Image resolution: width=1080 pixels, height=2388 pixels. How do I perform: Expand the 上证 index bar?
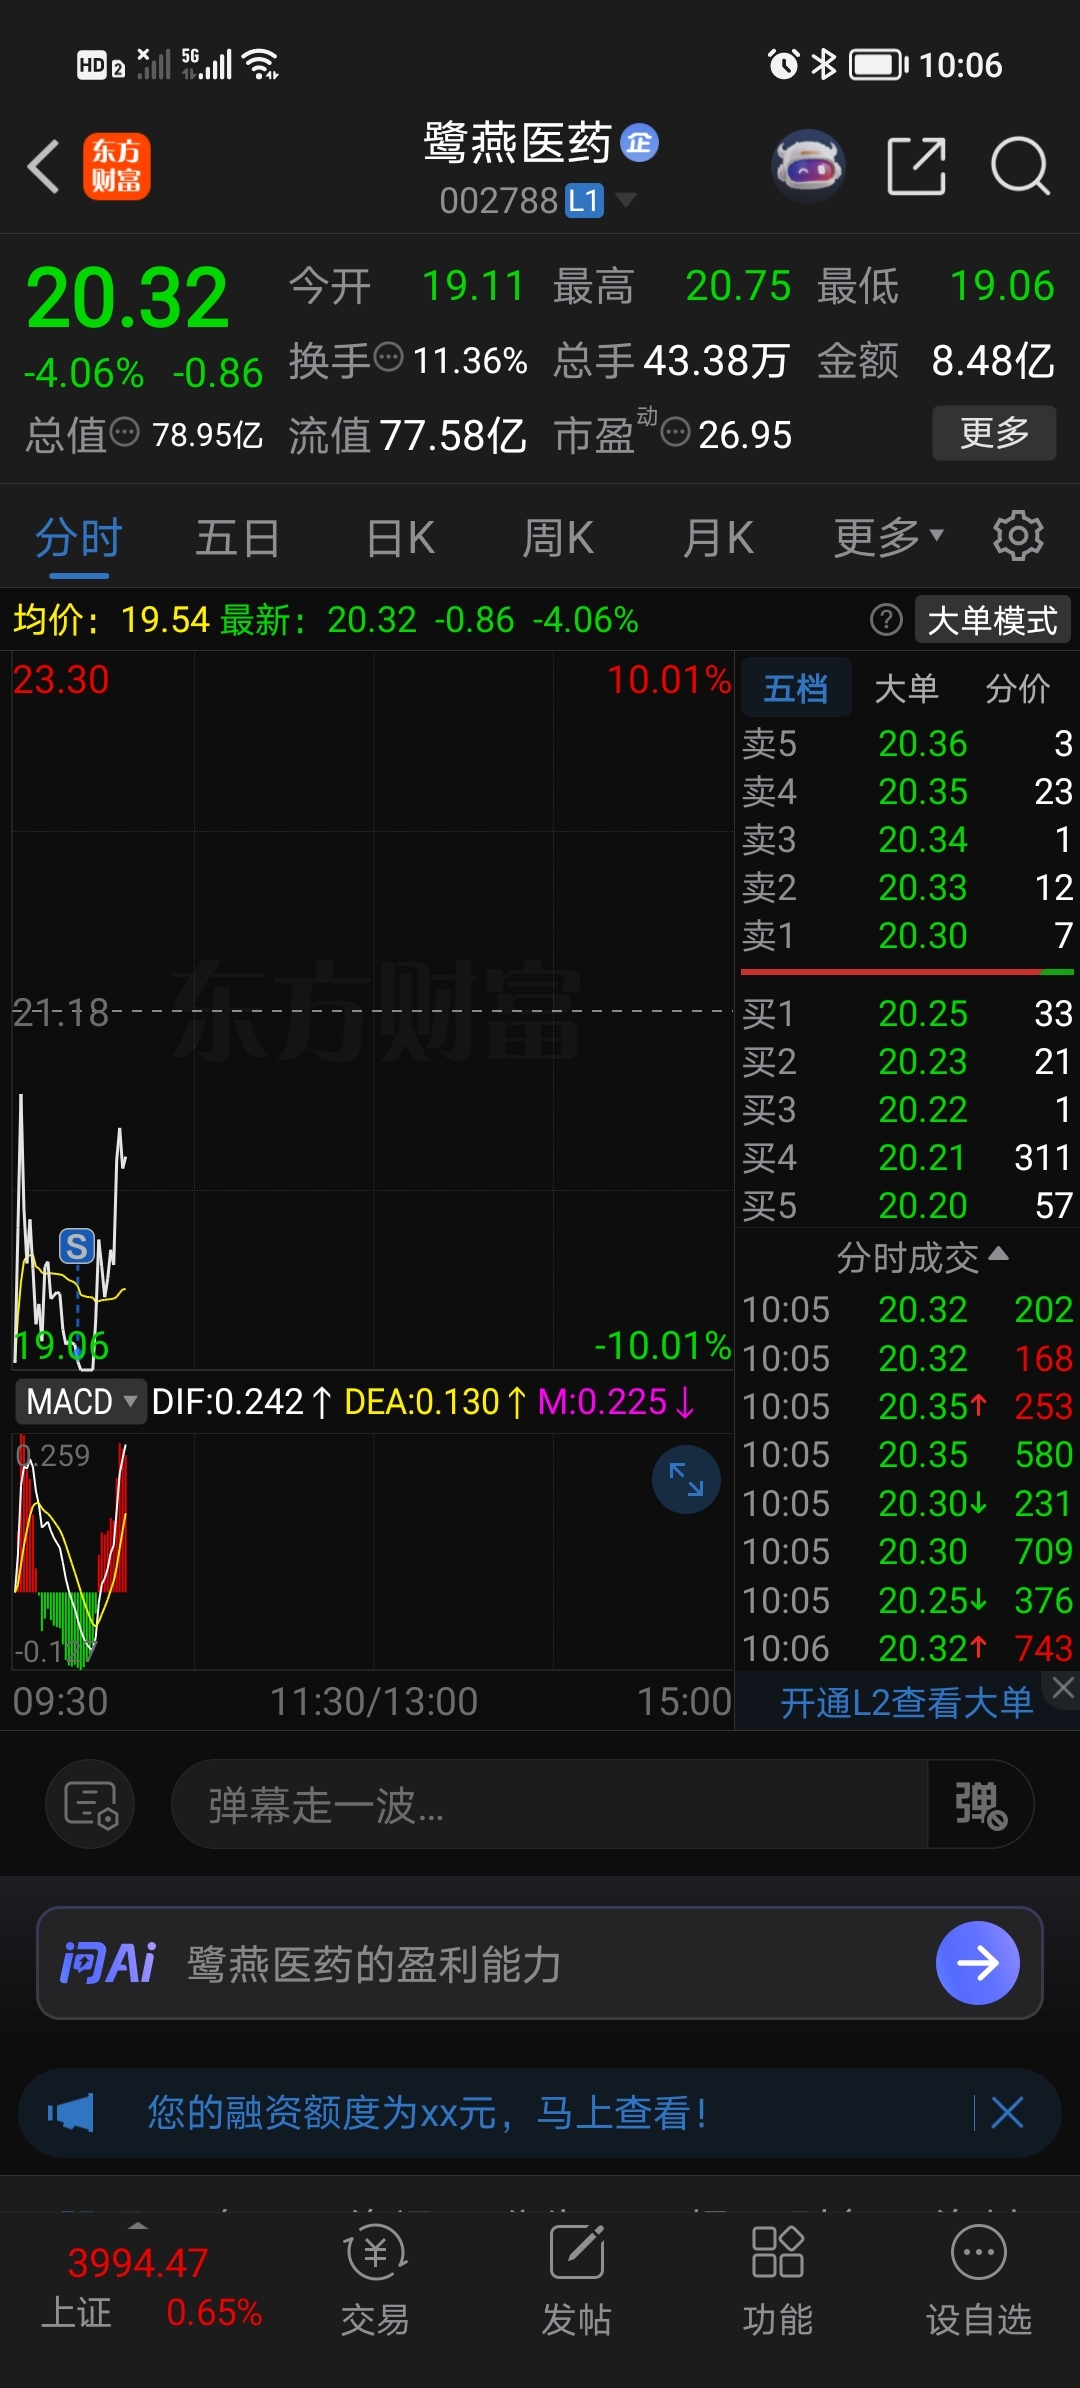point(138,2226)
